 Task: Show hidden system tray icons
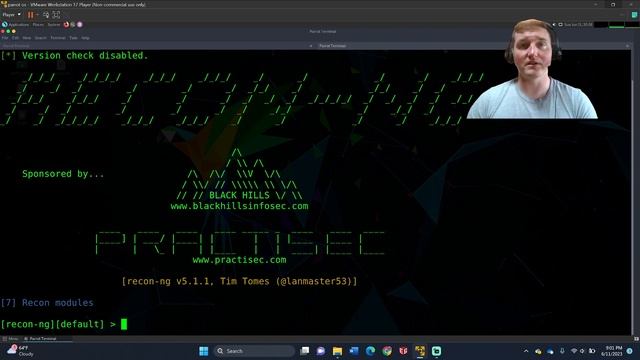click(526, 351)
